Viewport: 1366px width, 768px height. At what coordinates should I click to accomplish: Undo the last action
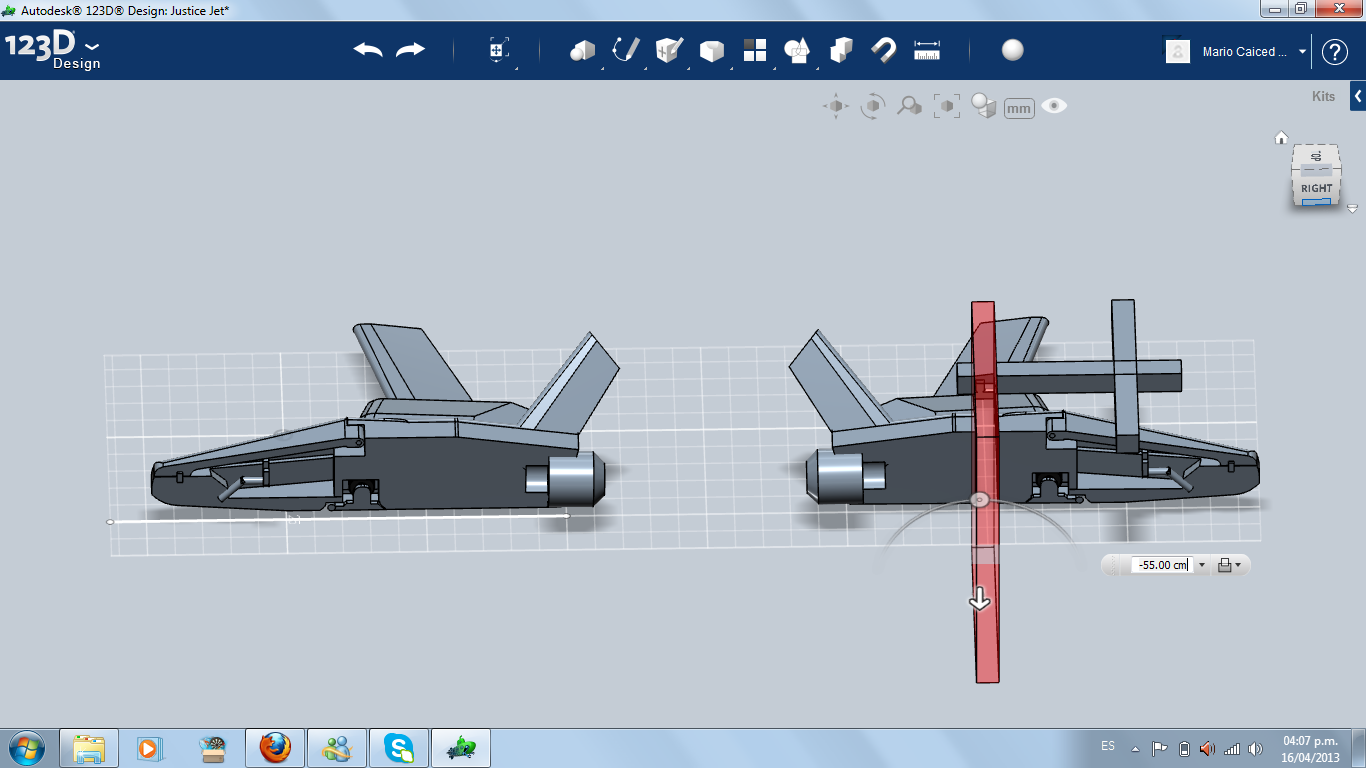pyautogui.click(x=368, y=50)
